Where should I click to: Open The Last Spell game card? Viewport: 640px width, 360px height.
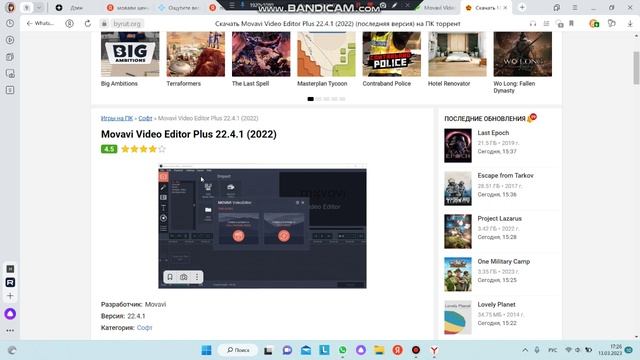[x=261, y=60]
